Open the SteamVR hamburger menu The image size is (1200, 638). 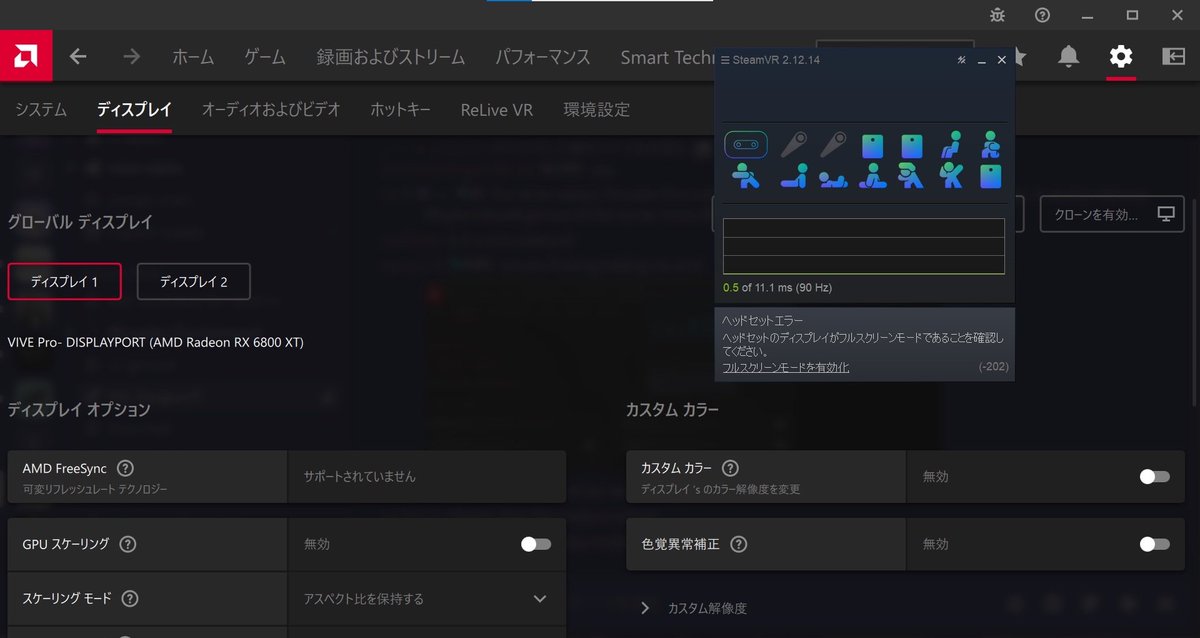725,60
